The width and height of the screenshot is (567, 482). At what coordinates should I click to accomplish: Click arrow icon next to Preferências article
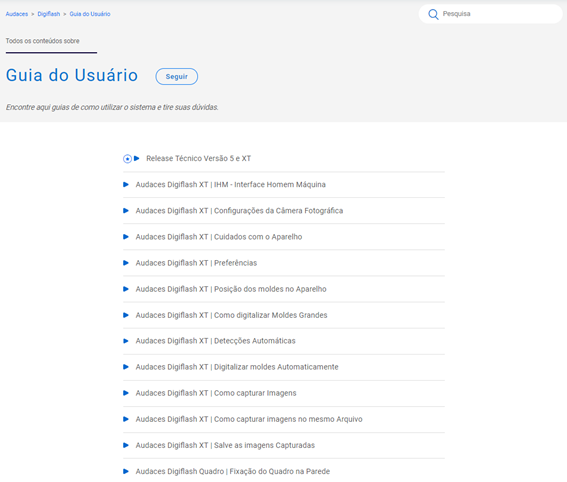tap(126, 263)
